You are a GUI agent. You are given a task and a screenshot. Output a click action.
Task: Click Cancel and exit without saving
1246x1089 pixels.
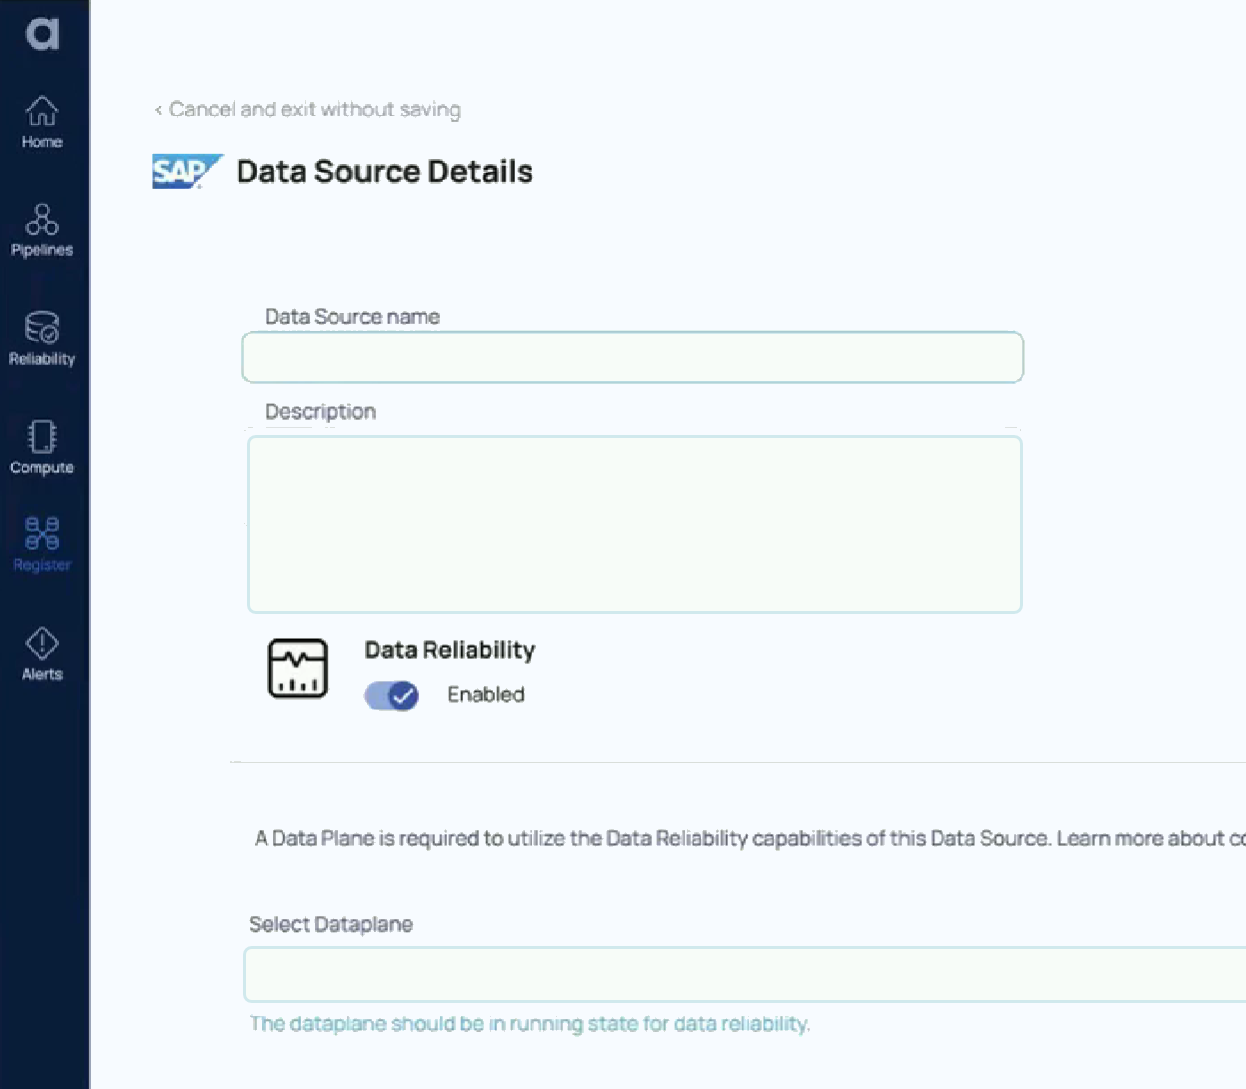coord(307,109)
